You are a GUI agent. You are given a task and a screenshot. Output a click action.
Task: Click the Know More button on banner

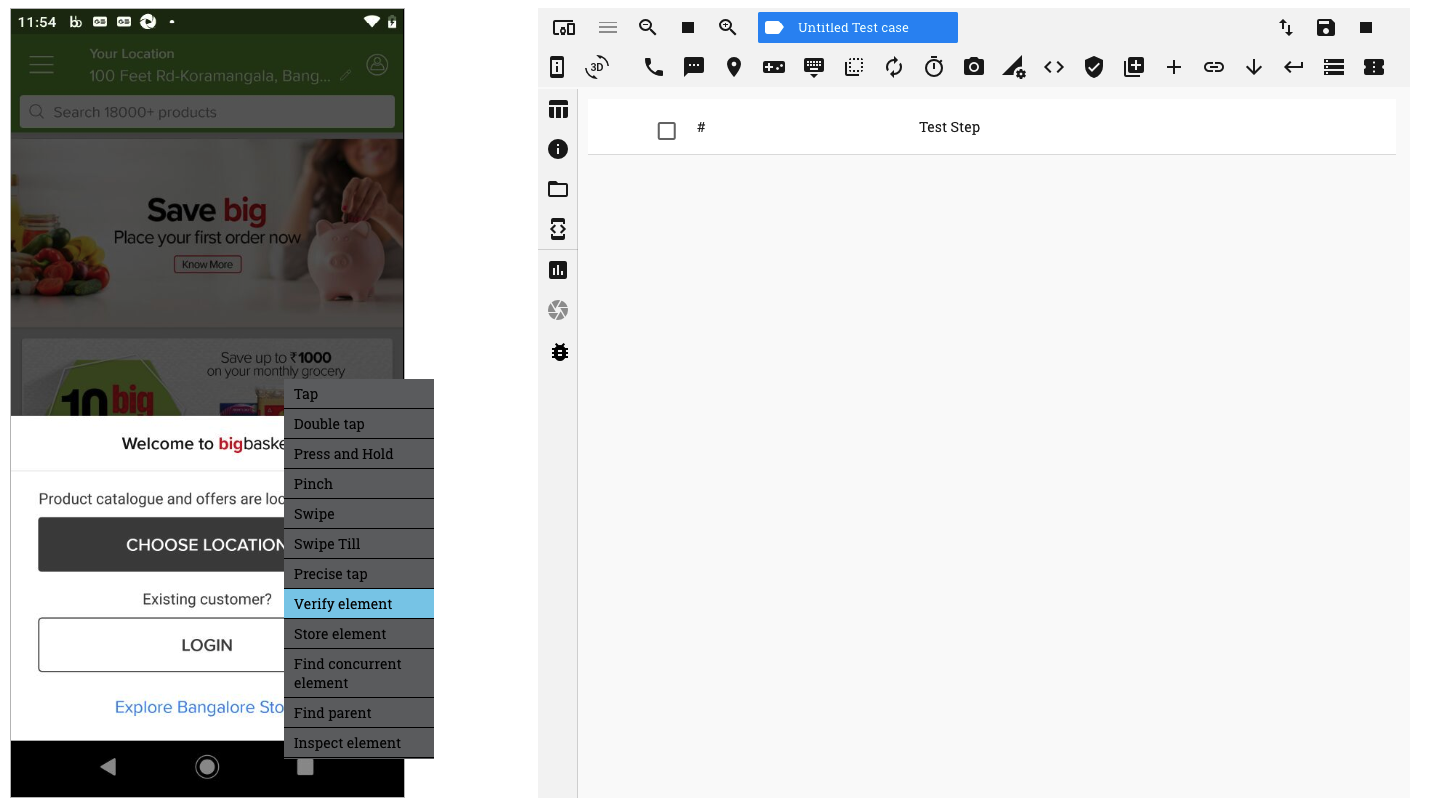click(207, 264)
